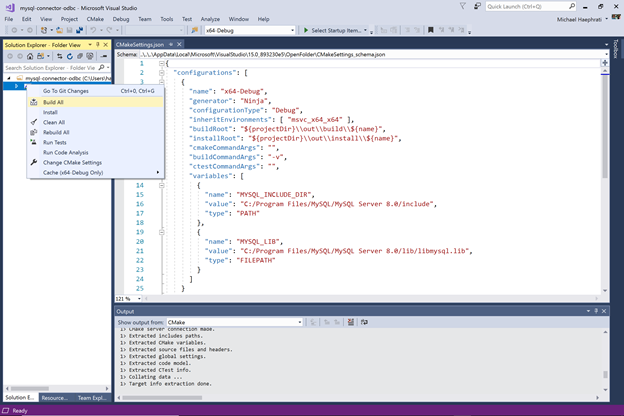
Task: Close the CMakeSettings.json tab
Action: pos(179,44)
